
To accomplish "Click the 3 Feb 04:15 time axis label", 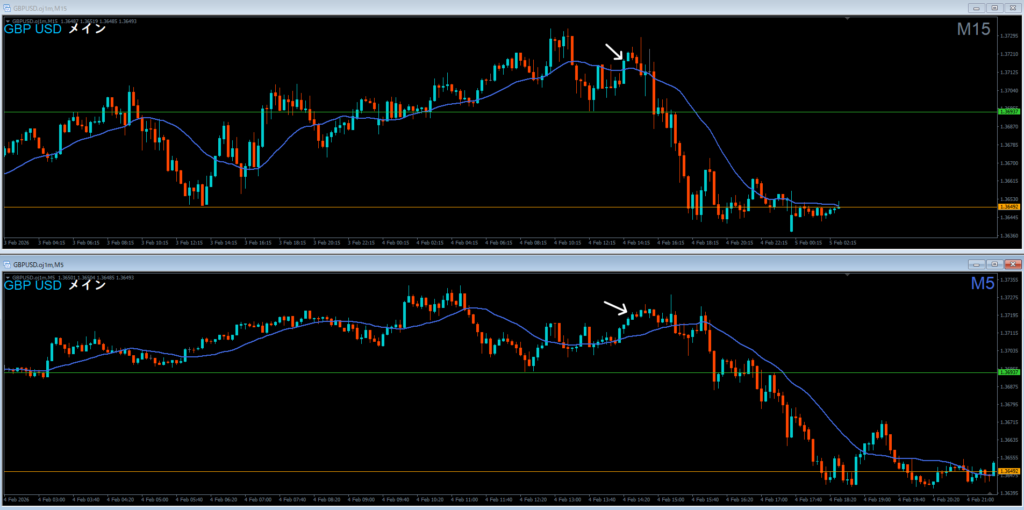I will [x=52, y=243].
